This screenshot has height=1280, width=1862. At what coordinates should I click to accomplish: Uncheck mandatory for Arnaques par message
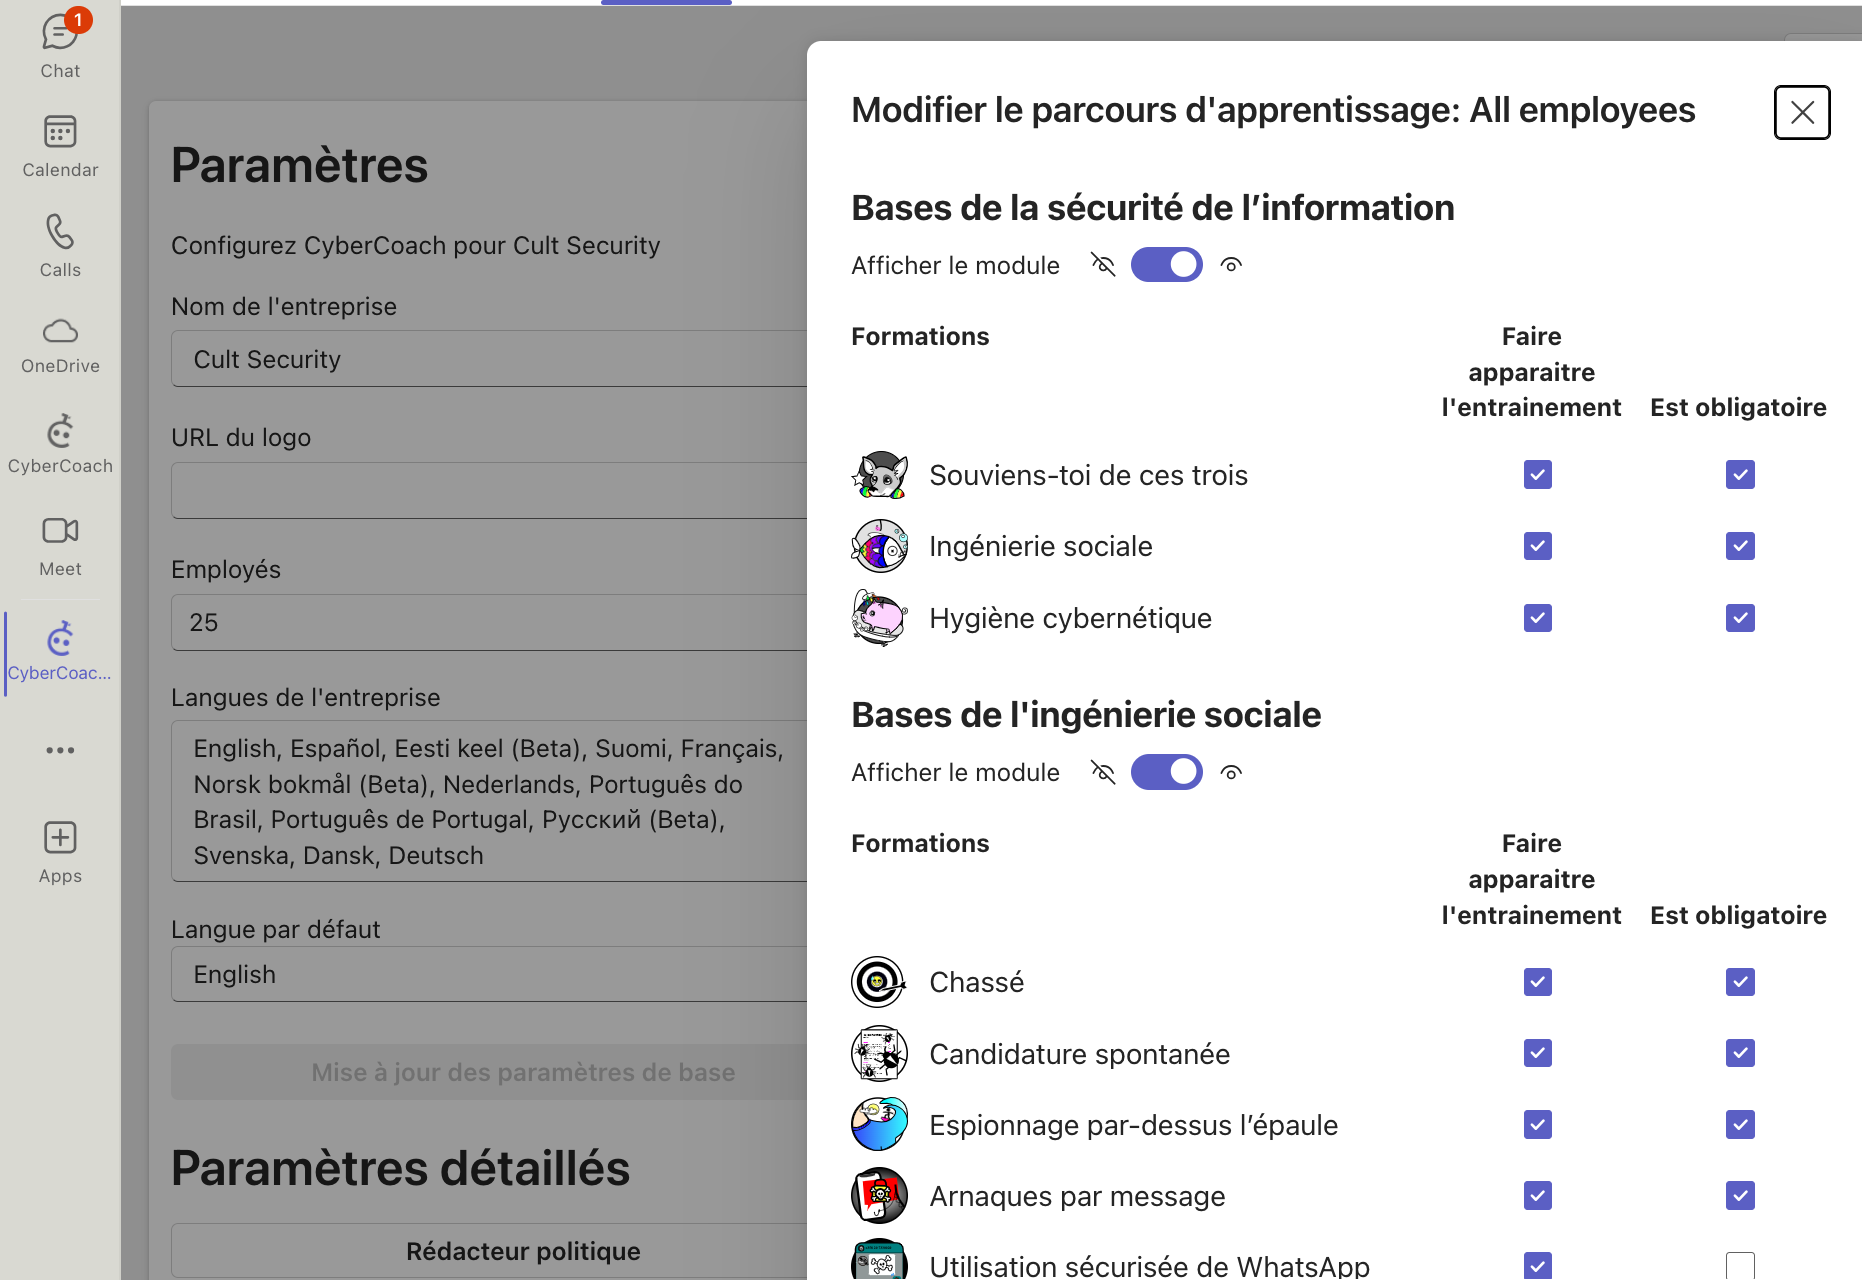1739,1196
